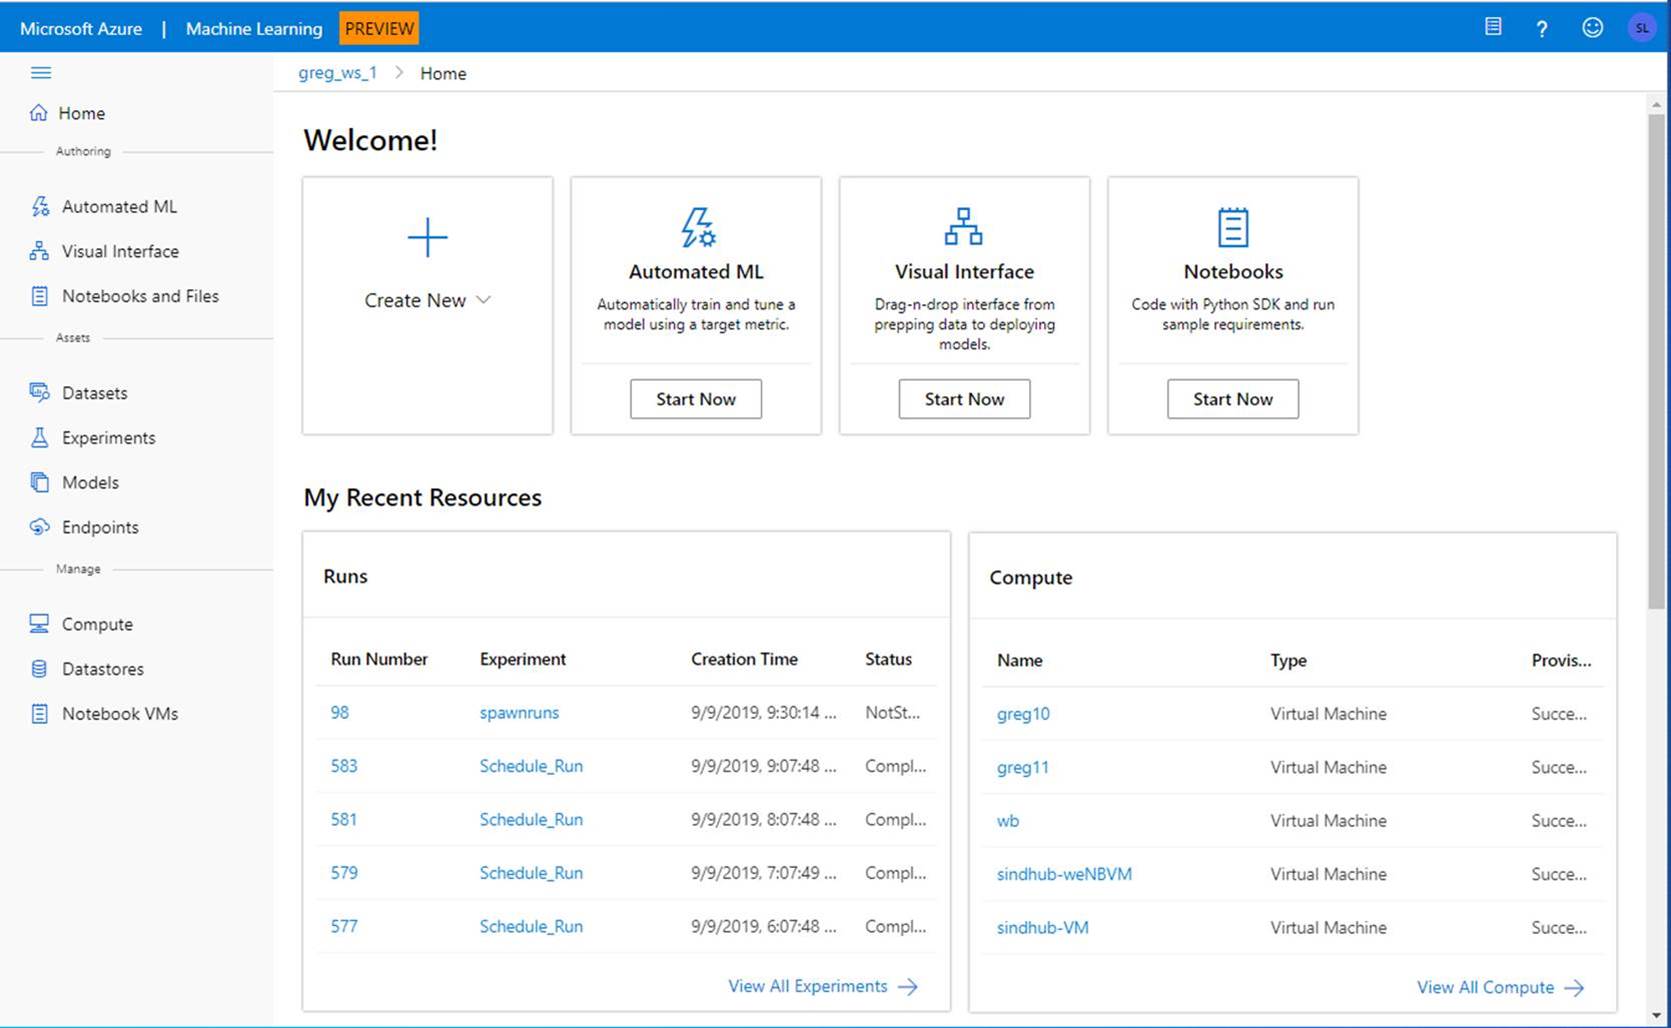This screenshot has height=1028, width=1671.
Task: Send feedback using the smiley icon
Action: tap(1592, 28)
